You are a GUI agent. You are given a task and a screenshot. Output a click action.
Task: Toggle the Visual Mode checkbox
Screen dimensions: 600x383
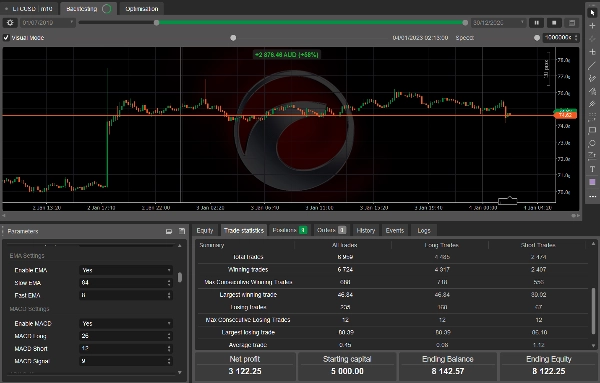[6, 37]
